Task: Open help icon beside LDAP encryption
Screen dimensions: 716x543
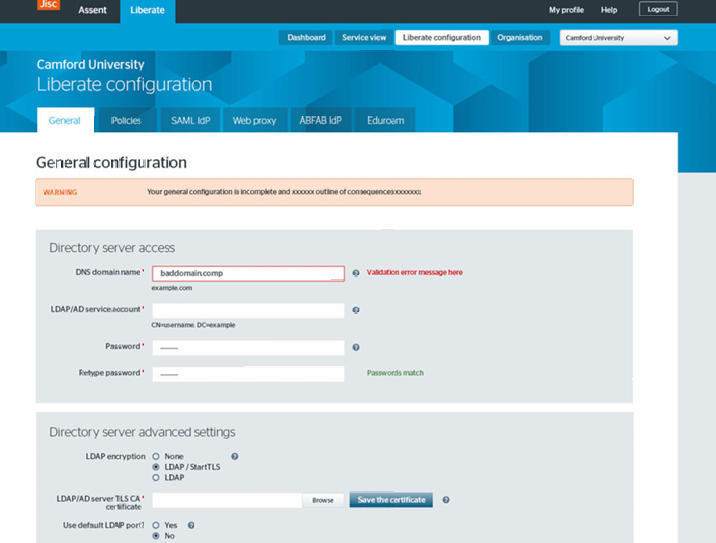Action: coord(234,456)
